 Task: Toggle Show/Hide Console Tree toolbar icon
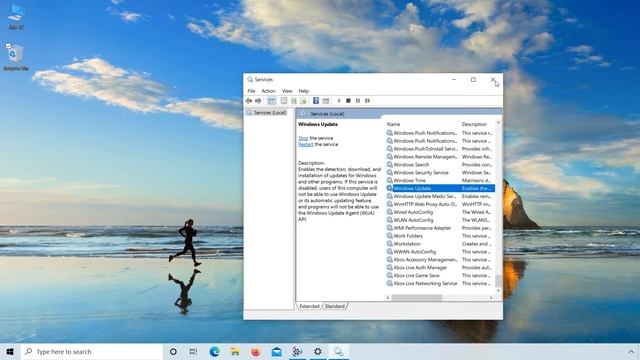(271, 101)
